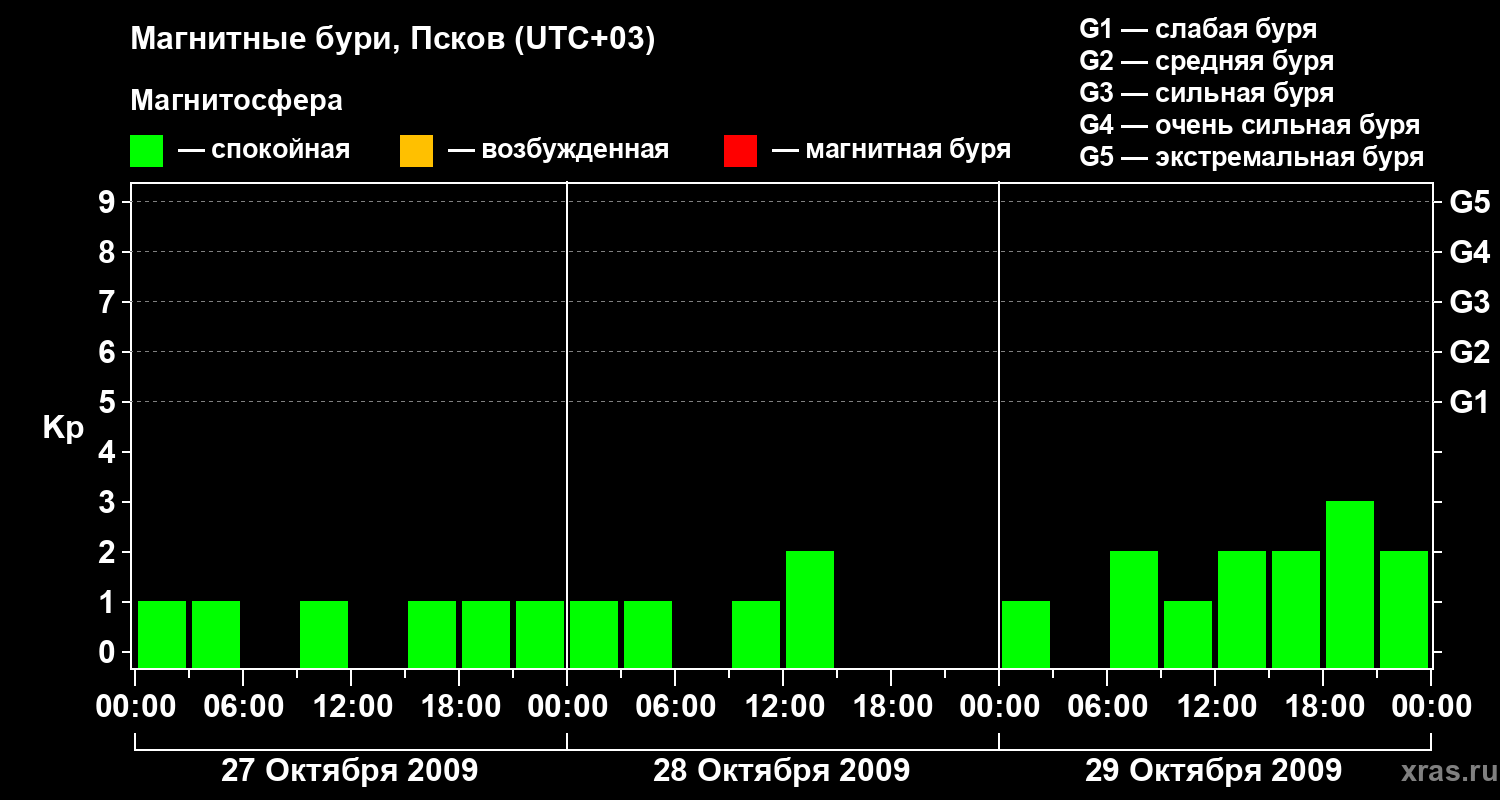Image resolution: width=1500 pixels, height=800 pixels.
Task: Click the "Kp" axis label
Action: [x=63, y=428]
